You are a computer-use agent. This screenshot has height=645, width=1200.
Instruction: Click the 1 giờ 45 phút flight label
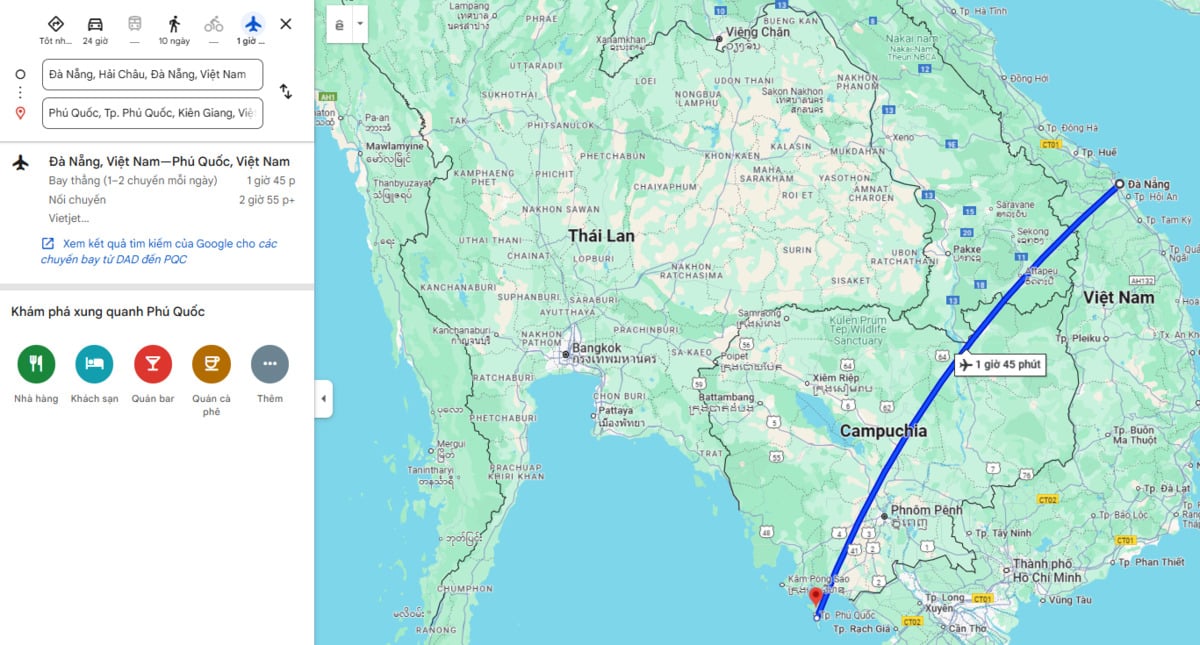(1000, 365)
